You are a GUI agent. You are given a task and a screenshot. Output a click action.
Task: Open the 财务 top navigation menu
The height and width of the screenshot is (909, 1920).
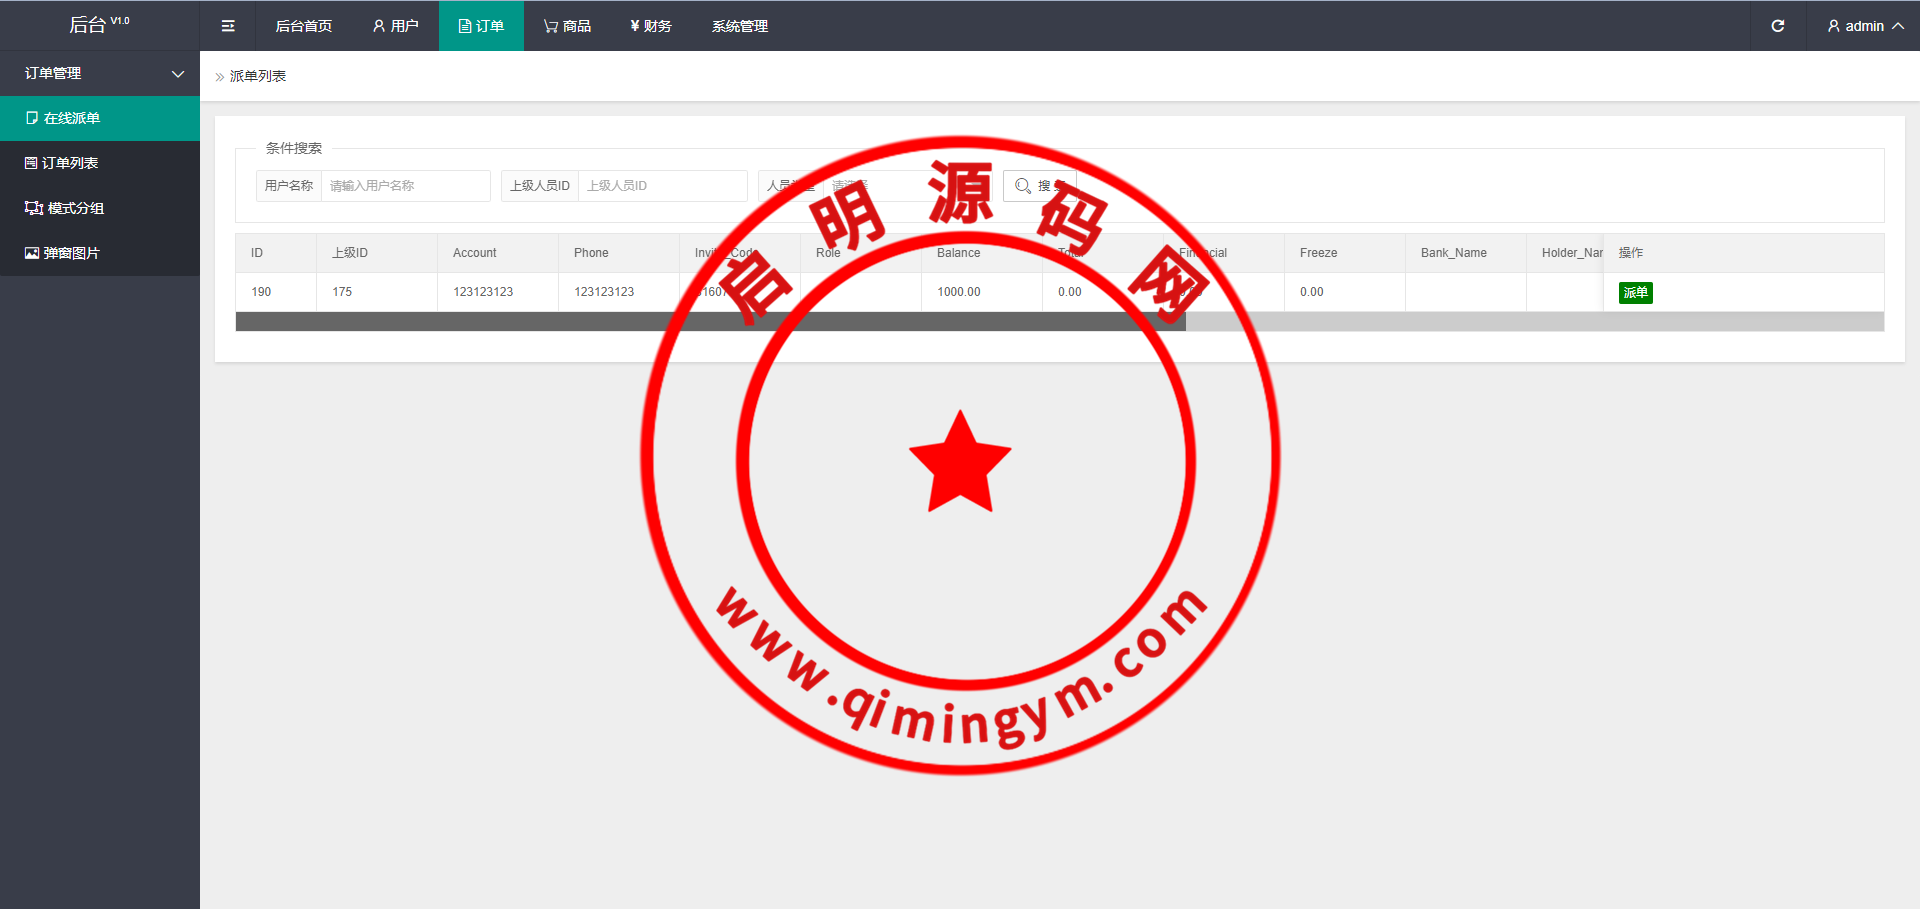pos(651,26)
